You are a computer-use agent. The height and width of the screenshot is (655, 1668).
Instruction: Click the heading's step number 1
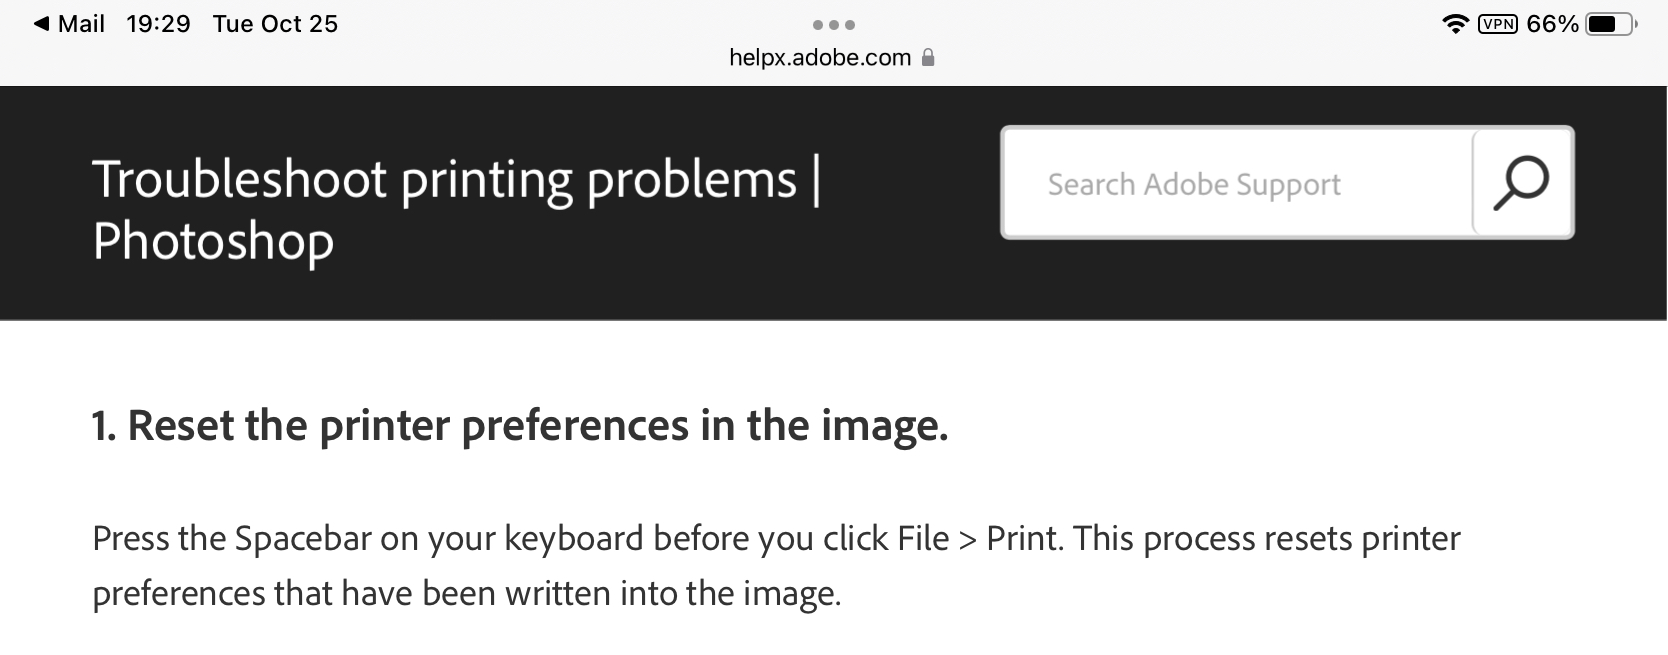[103, 426]
